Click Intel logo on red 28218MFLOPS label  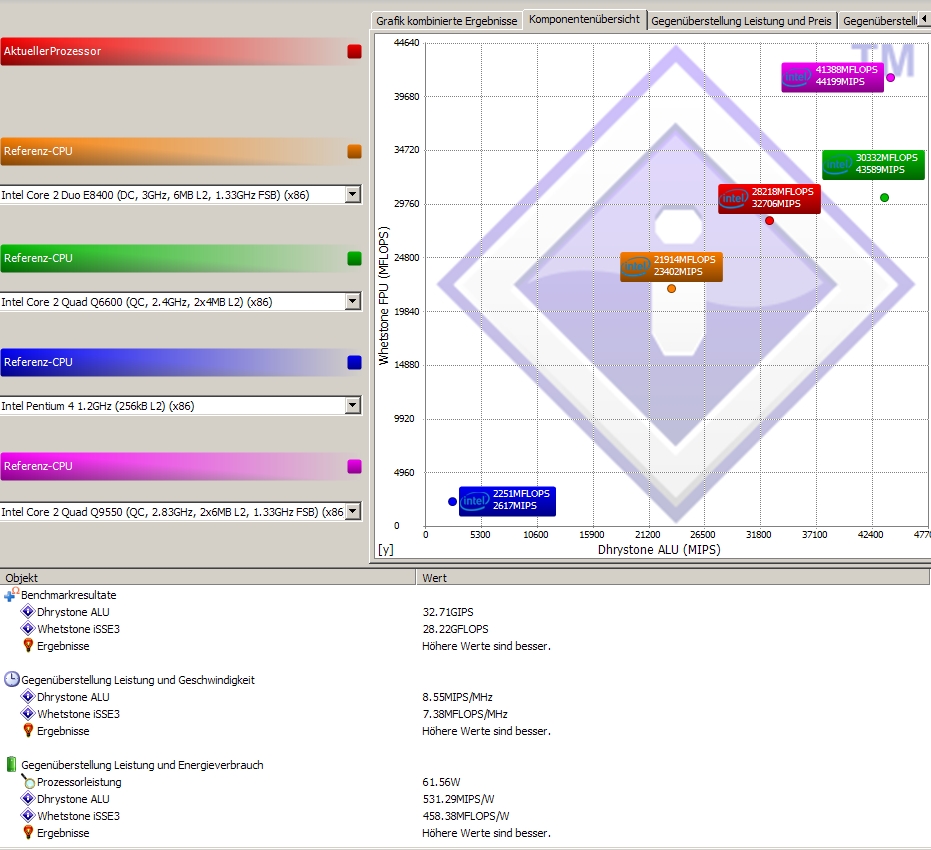coord(733,198)
